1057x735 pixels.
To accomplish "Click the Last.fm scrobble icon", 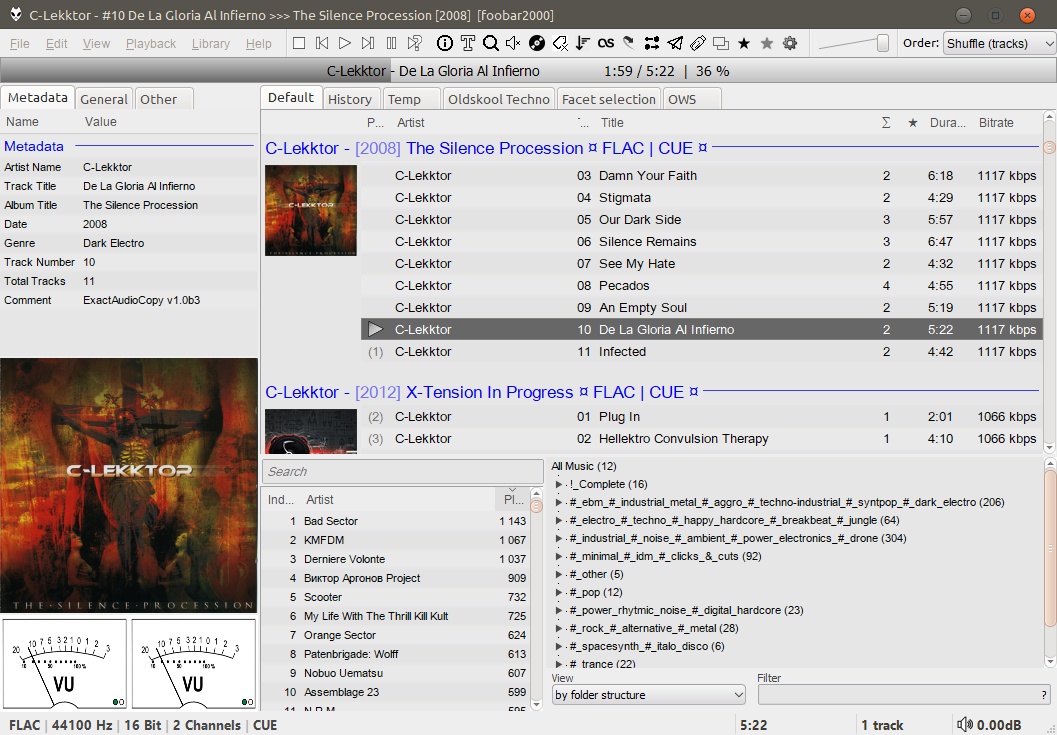I will [605, 43].
